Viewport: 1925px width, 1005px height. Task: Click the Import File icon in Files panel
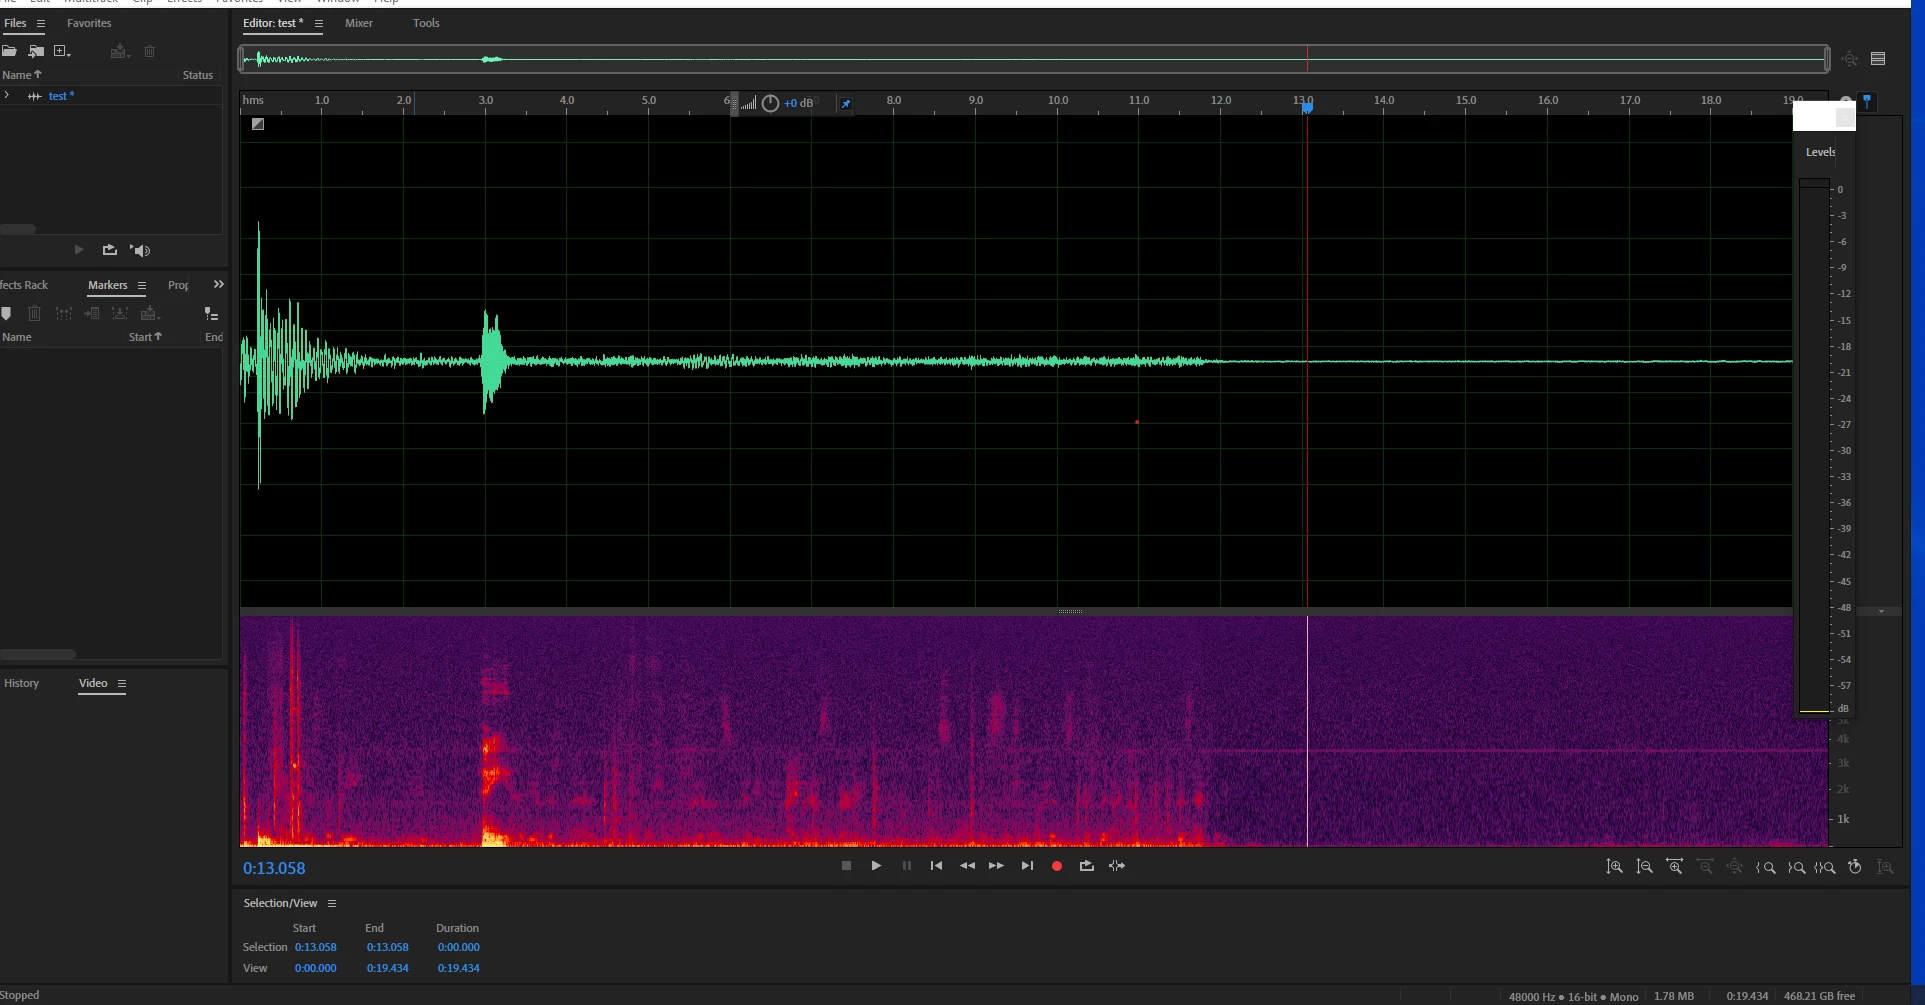point(36,51)
